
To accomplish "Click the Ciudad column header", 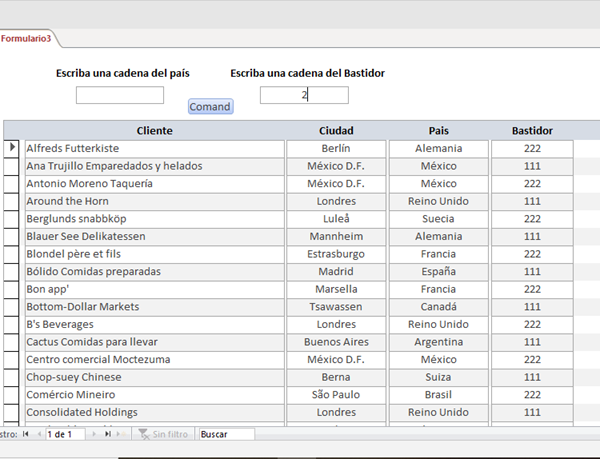I will [336, 130].
